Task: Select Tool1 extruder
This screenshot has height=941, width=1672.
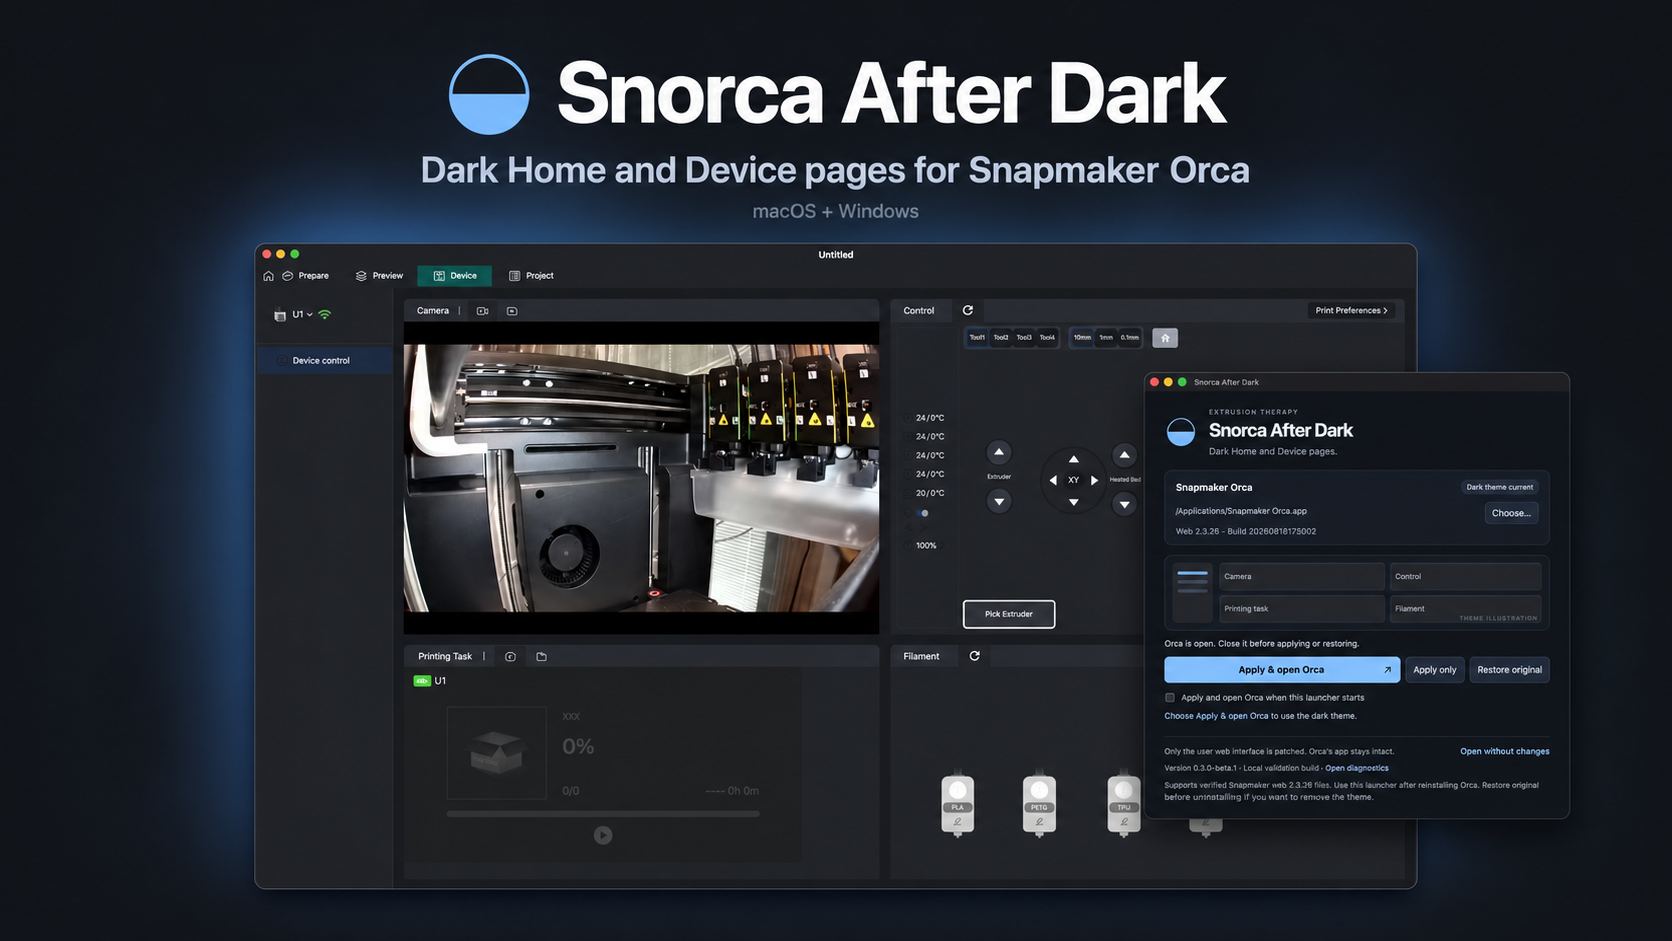Action: (x=977, y=338)
